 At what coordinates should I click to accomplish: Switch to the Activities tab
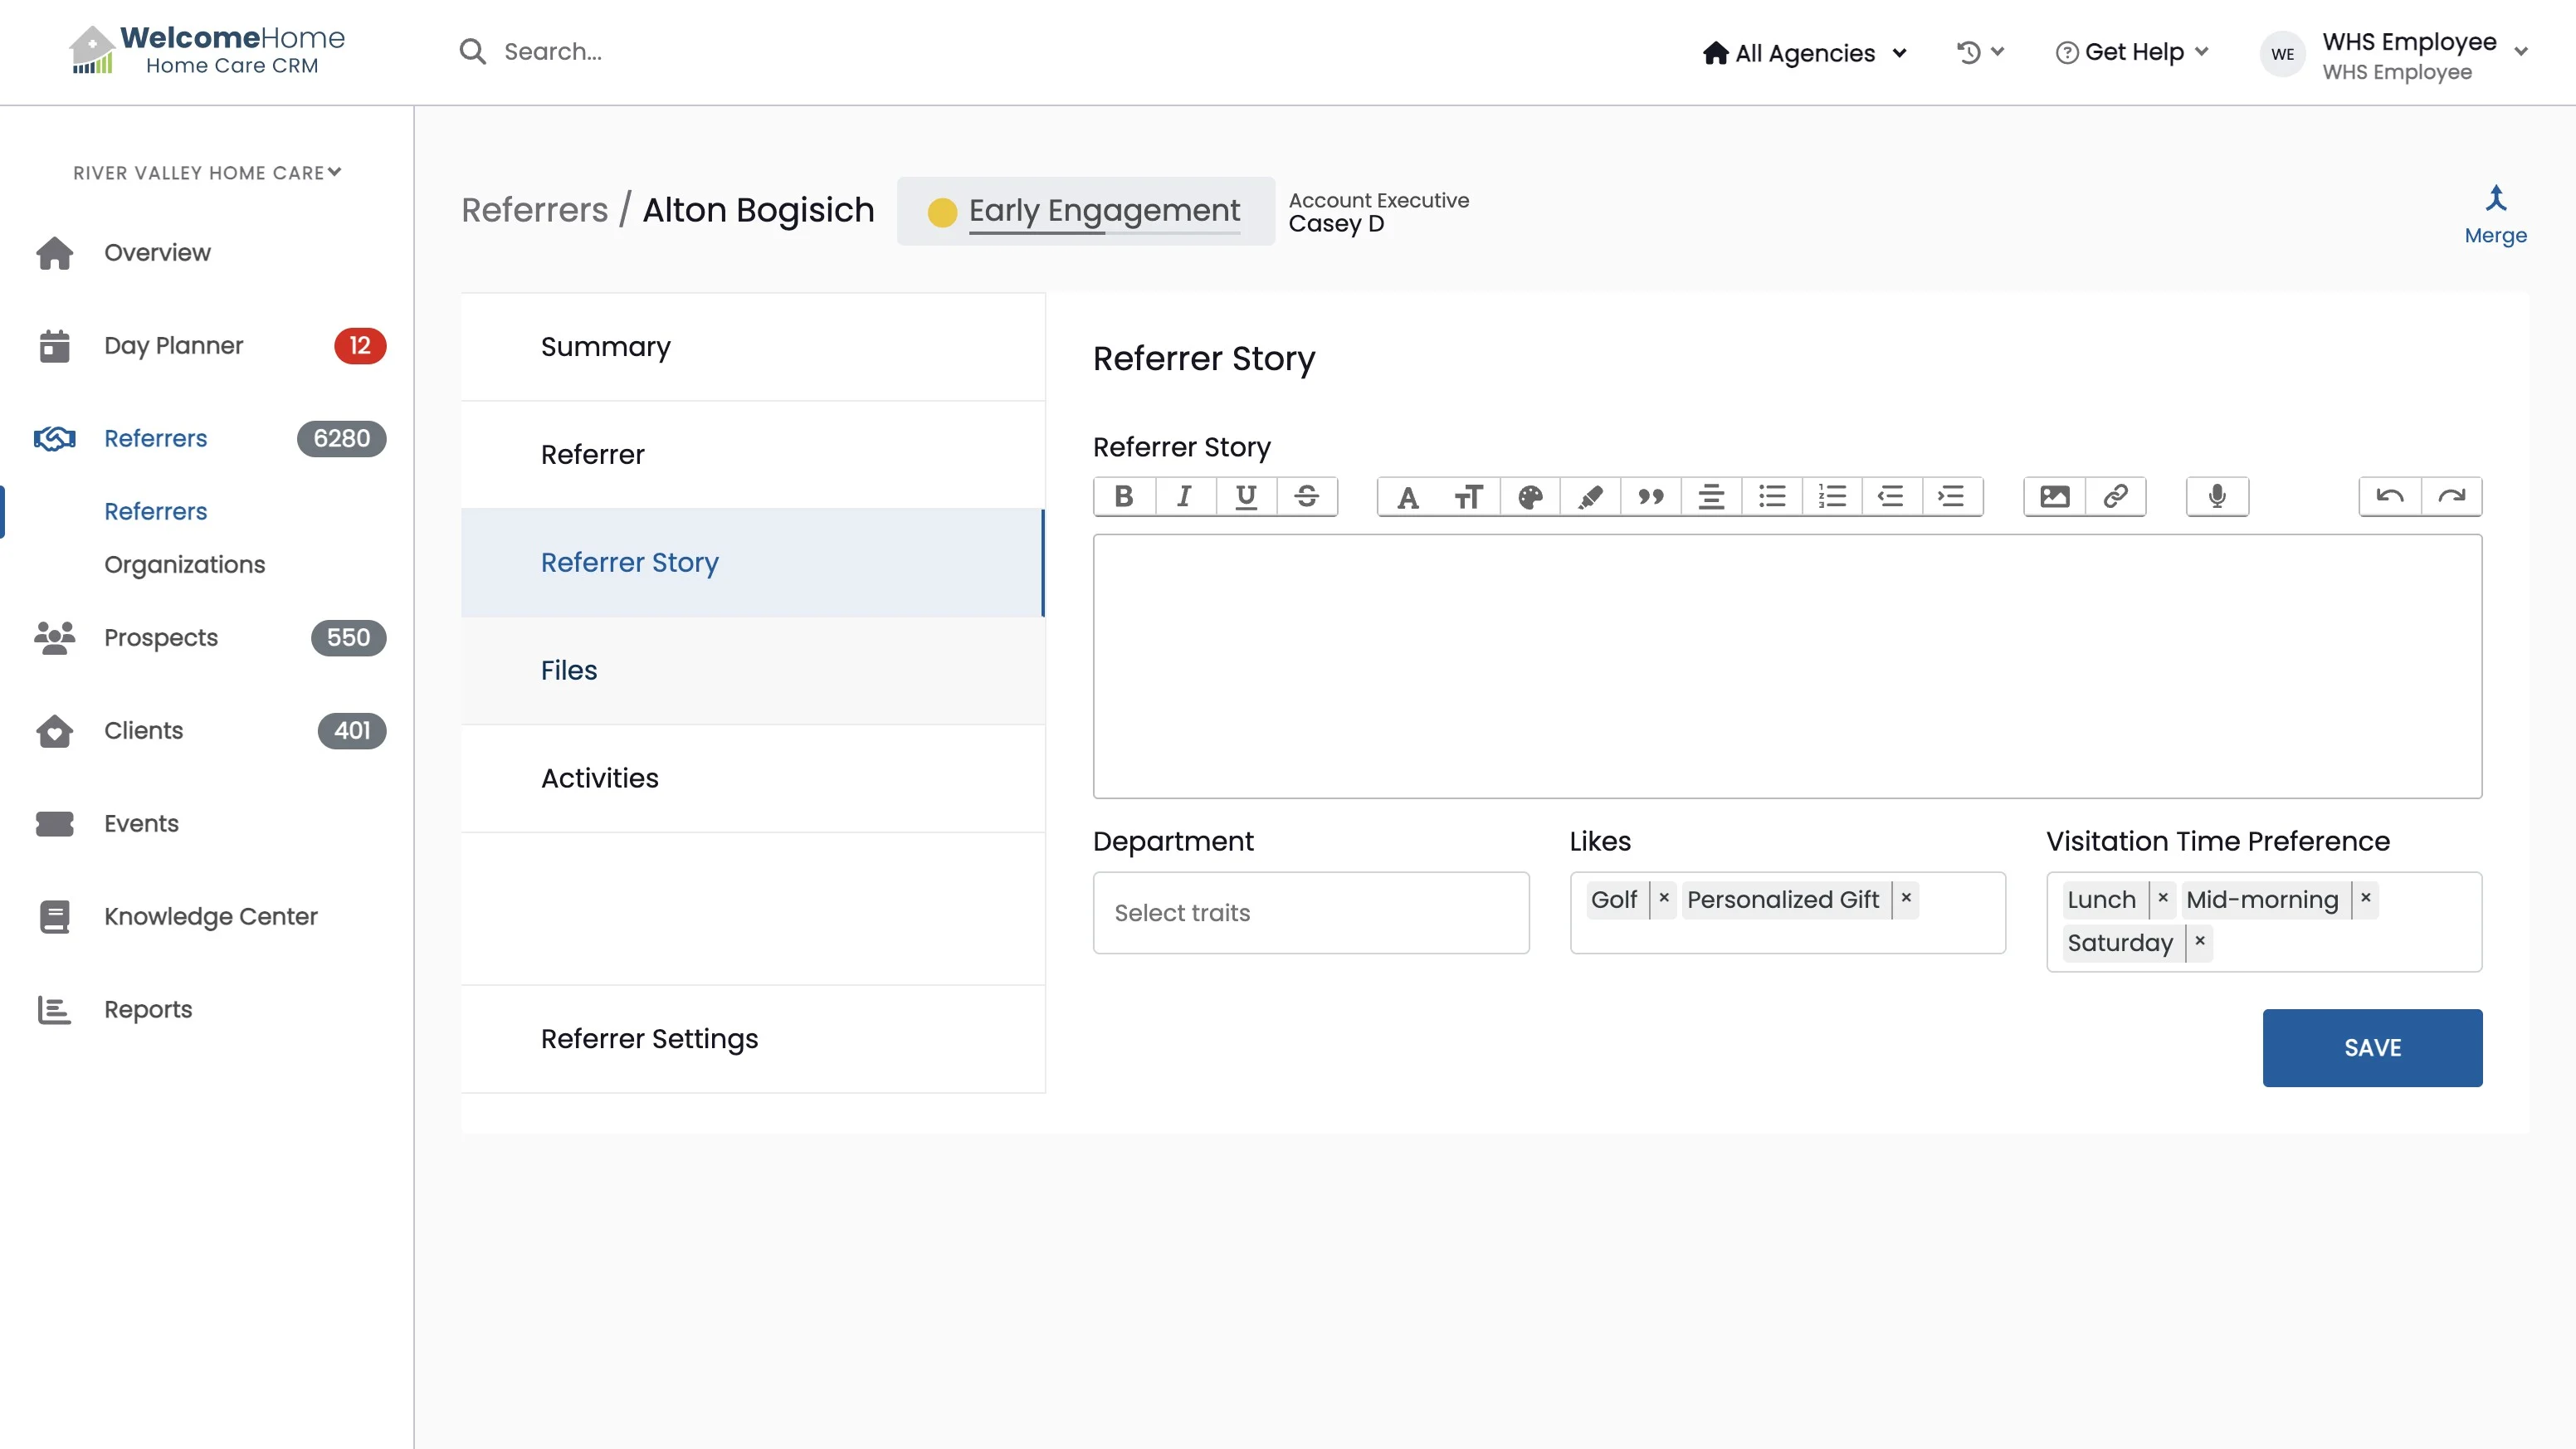(600, 778)
